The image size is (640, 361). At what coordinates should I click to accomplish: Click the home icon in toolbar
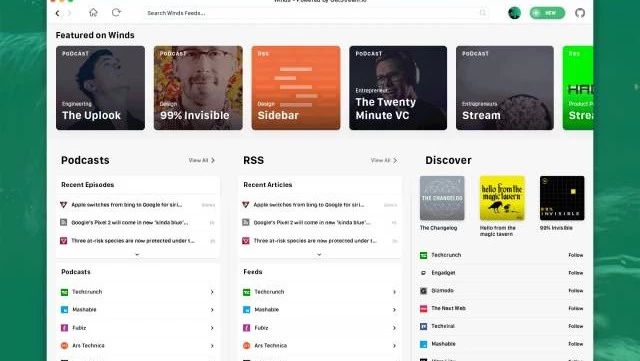[x=93, y=13]
